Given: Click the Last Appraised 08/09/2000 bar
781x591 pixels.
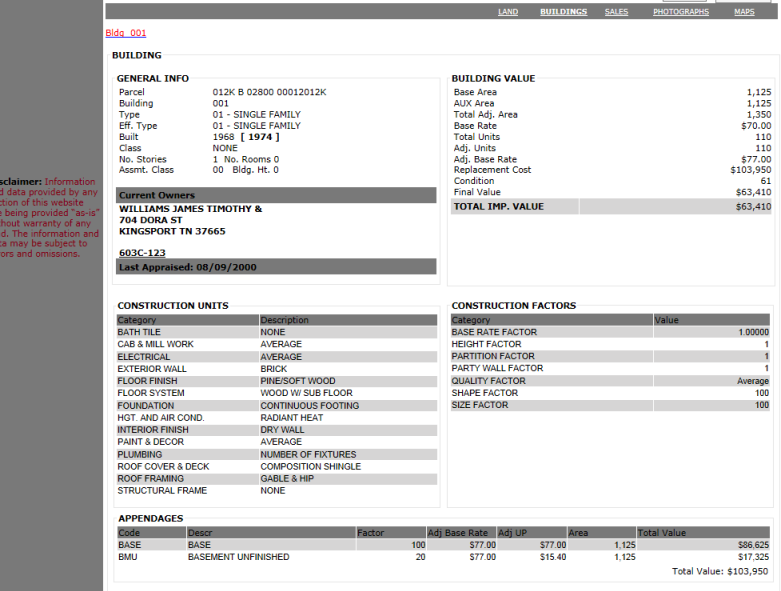Looking at the screenshot, I should [276, 267].
